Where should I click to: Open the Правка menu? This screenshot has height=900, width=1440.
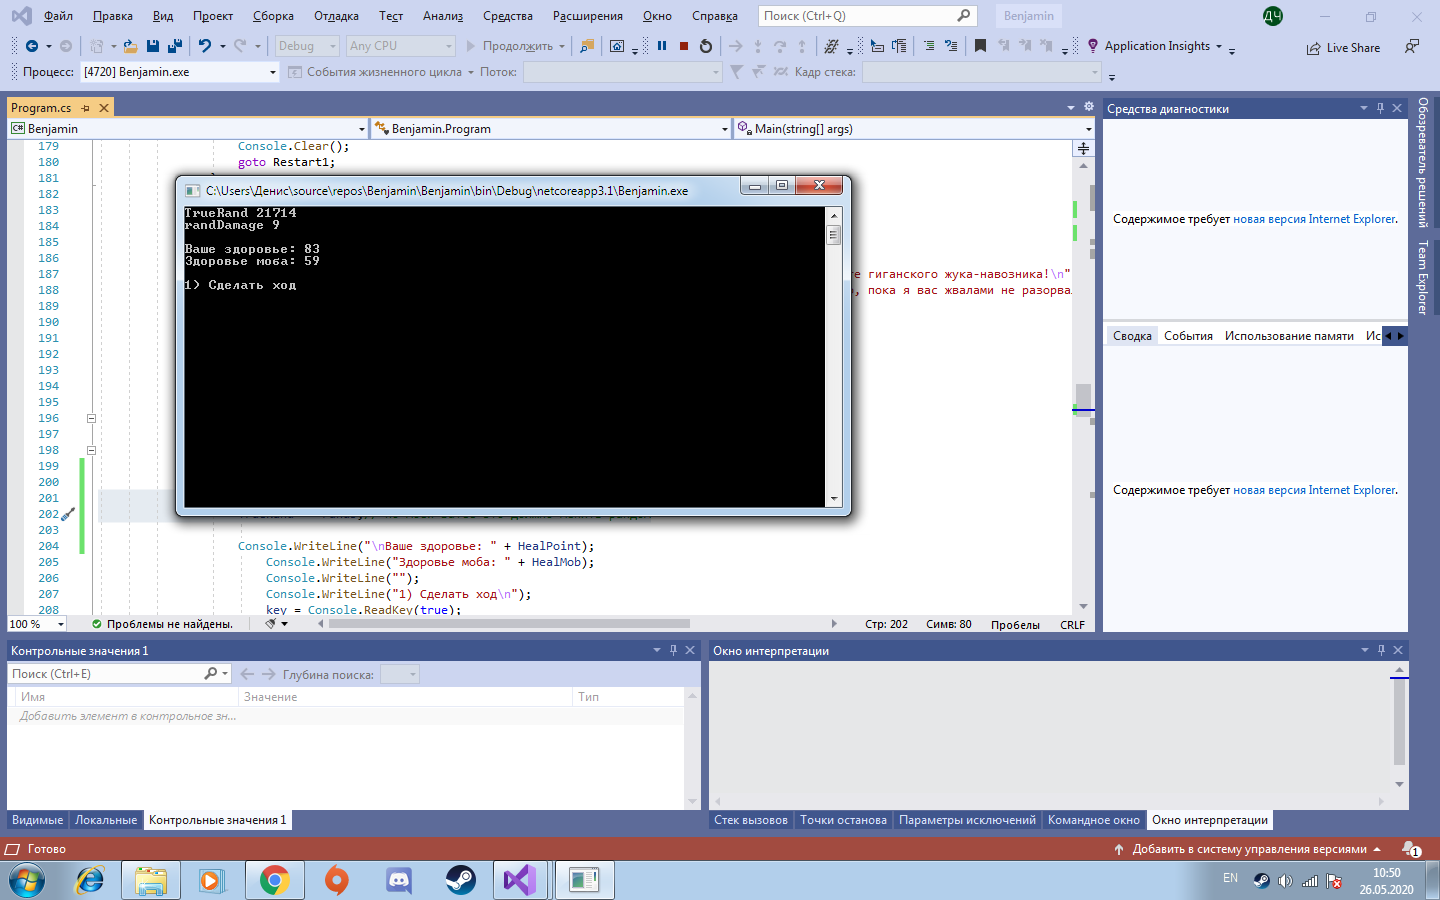tap(113, 16)
